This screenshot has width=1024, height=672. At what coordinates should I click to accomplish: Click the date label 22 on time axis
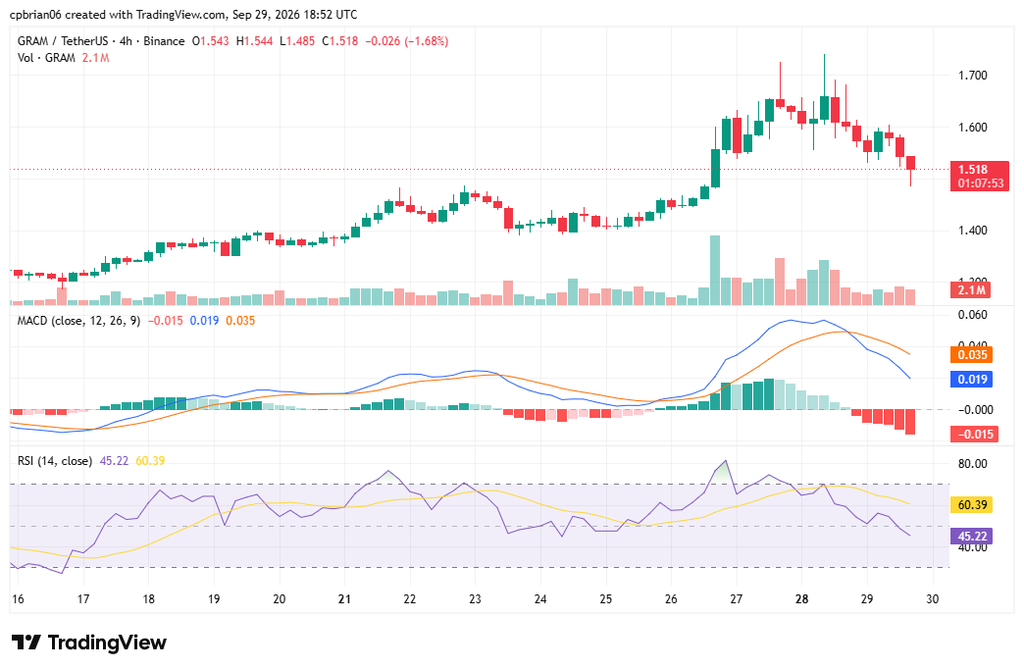(409, 600)
